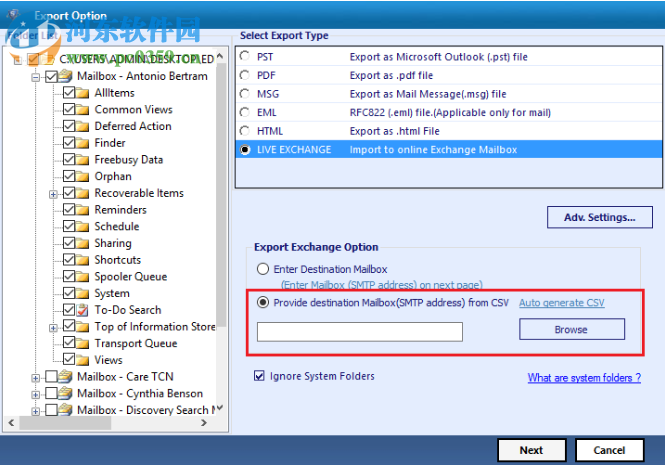Uncheck the Finder folder checkbox

[x=69, y=143]
